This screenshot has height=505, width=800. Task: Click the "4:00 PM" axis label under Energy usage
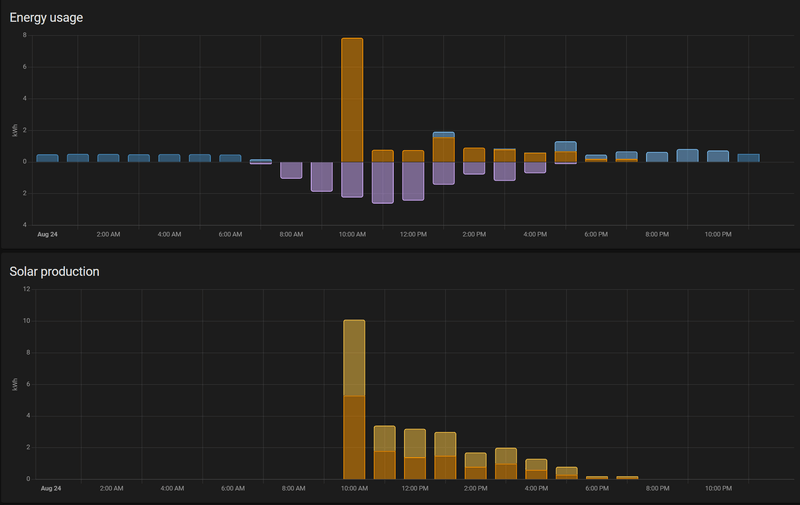[x=535, y=235]
